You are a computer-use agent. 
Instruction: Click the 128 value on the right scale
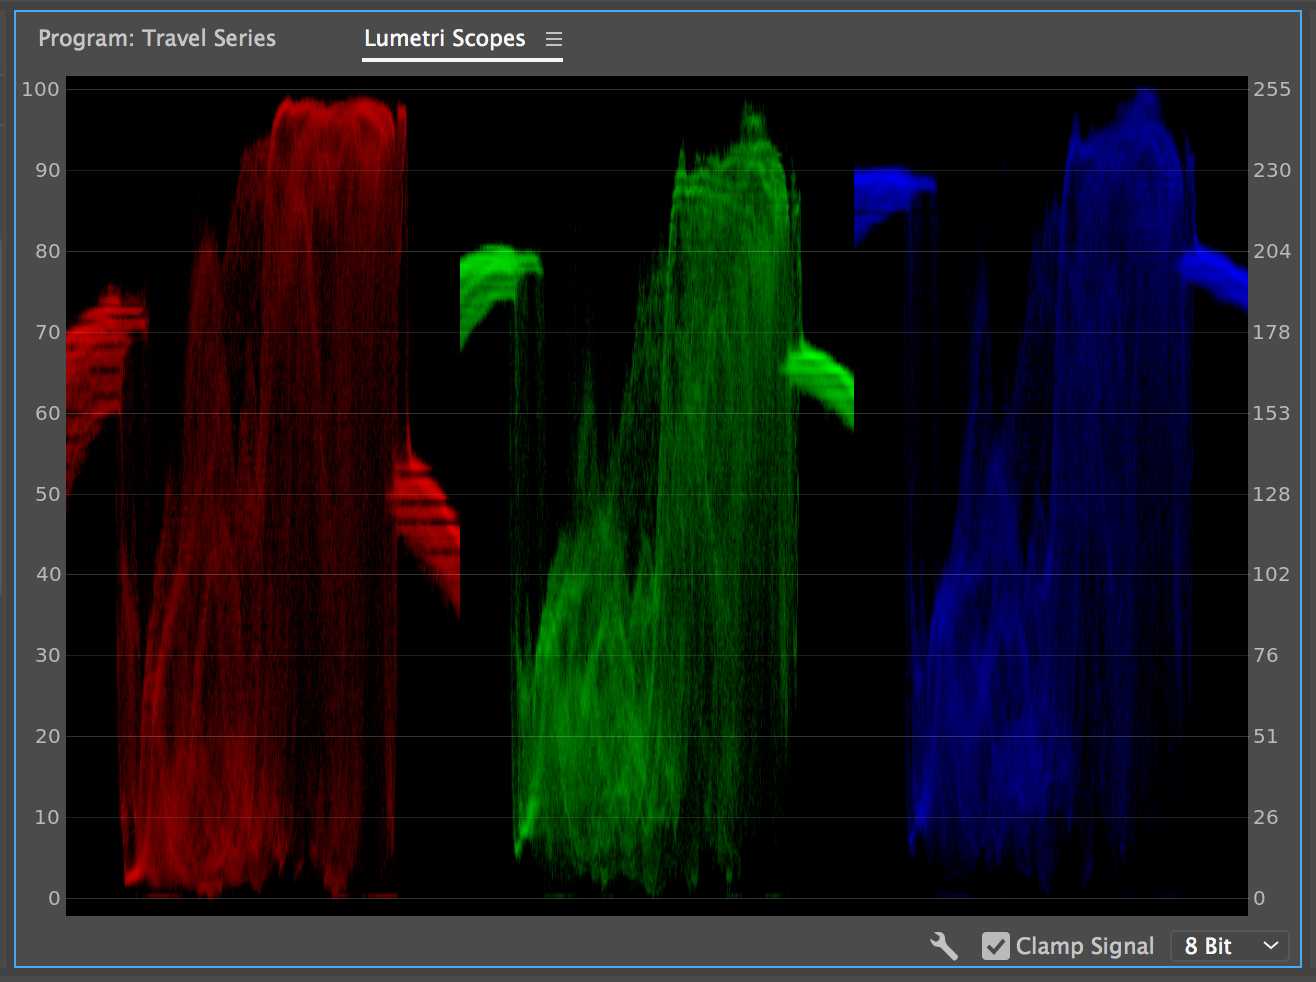pyautogui.click(x=1271, y=494)
